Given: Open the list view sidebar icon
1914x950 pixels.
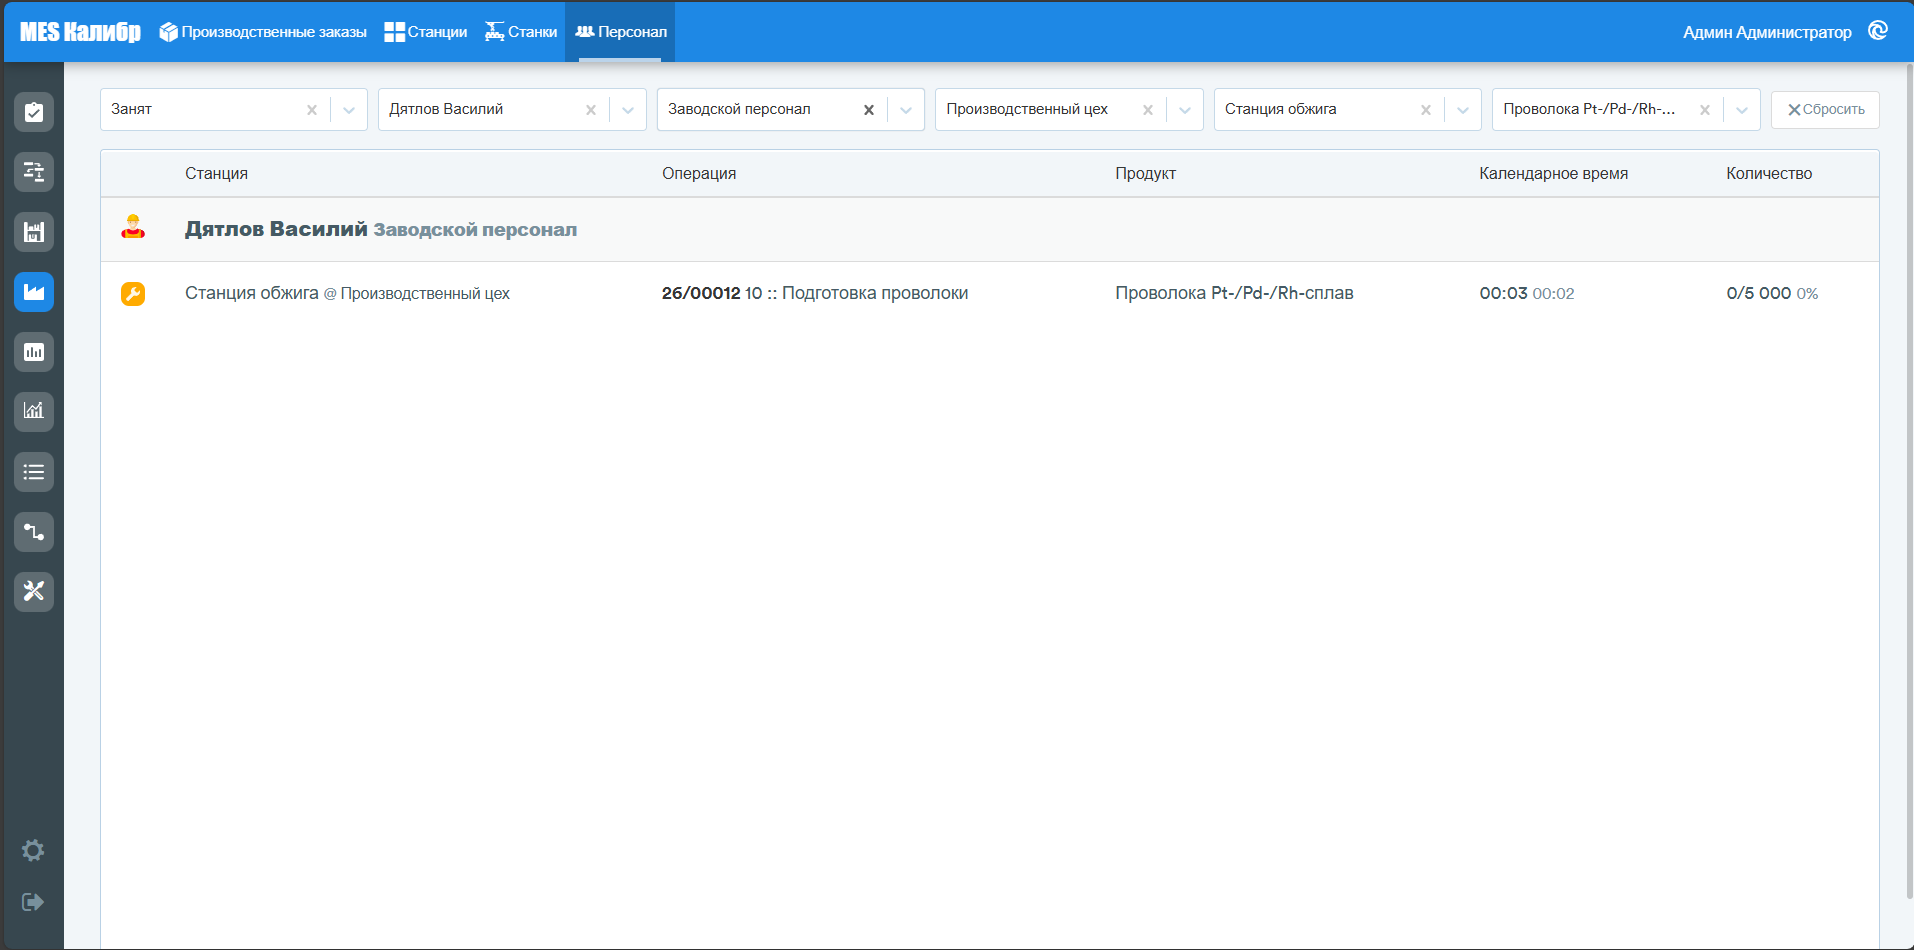Looking at the screenshot, I should tap(34, 472).
